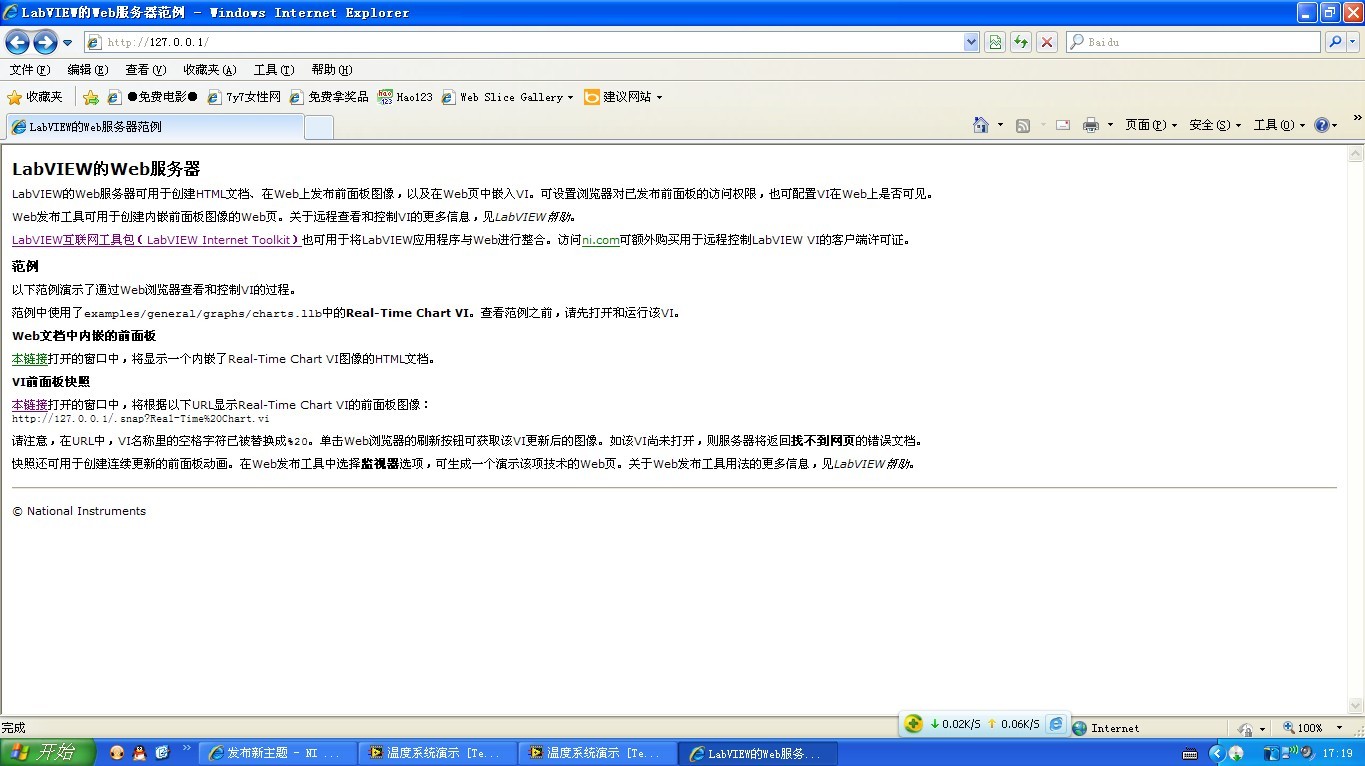Viewport: 1365px width, 766px height.
Task: Open the 7y7女性网 favorites link
Action: (244, 97)
